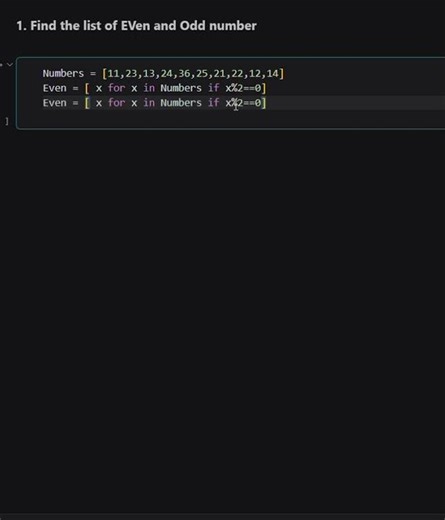Click 'x%2==0' on the third code line
The image size is (445, 520).
pos(243,103)
